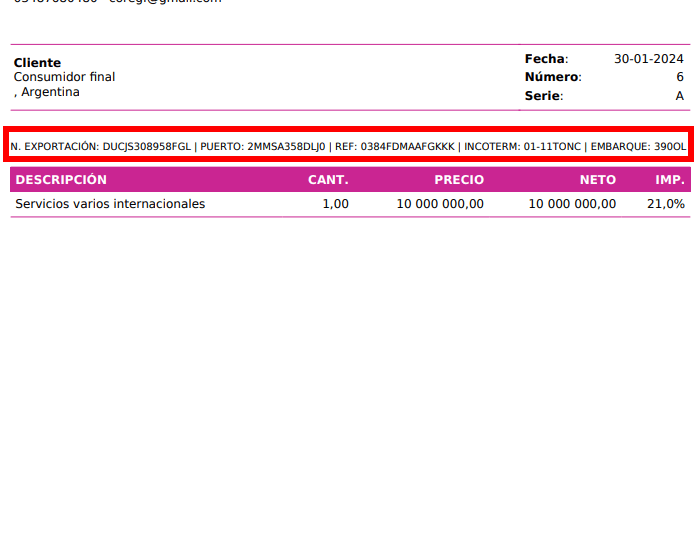Click the N. EXPORTACIÓN code DUCJS308958FGL

146,147
